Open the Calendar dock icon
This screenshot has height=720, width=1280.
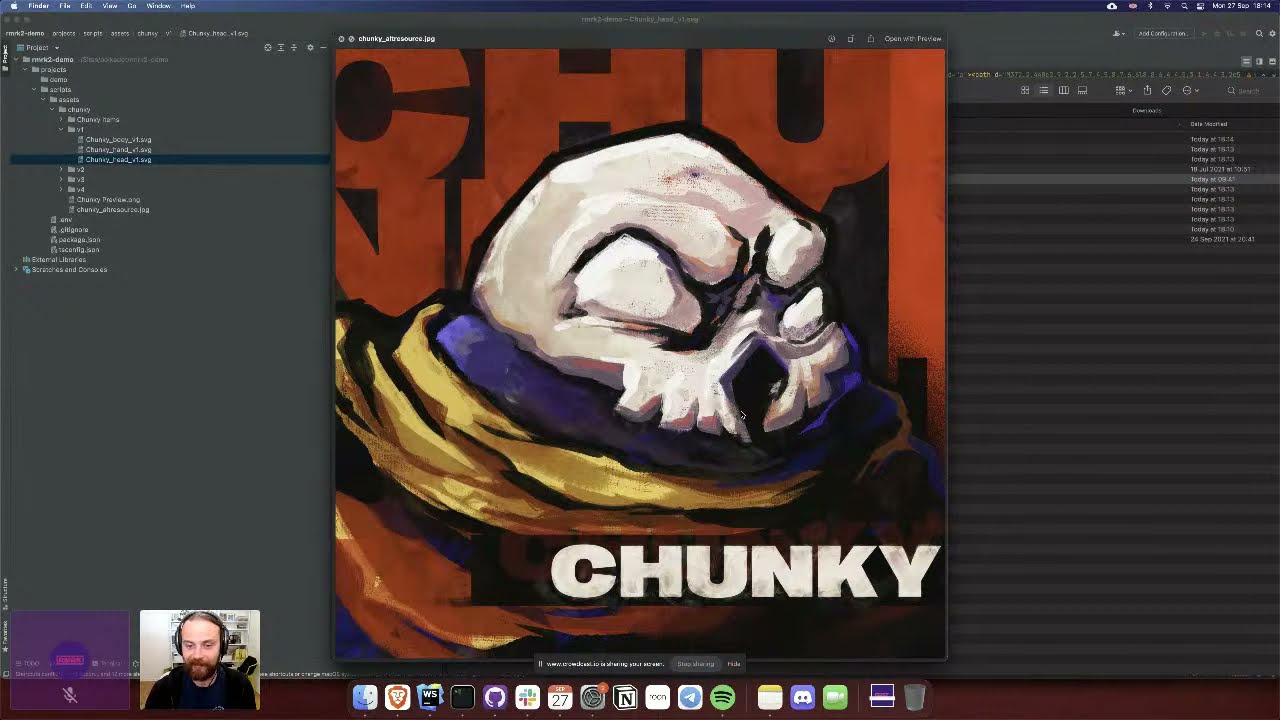click(x=560, y=696)
